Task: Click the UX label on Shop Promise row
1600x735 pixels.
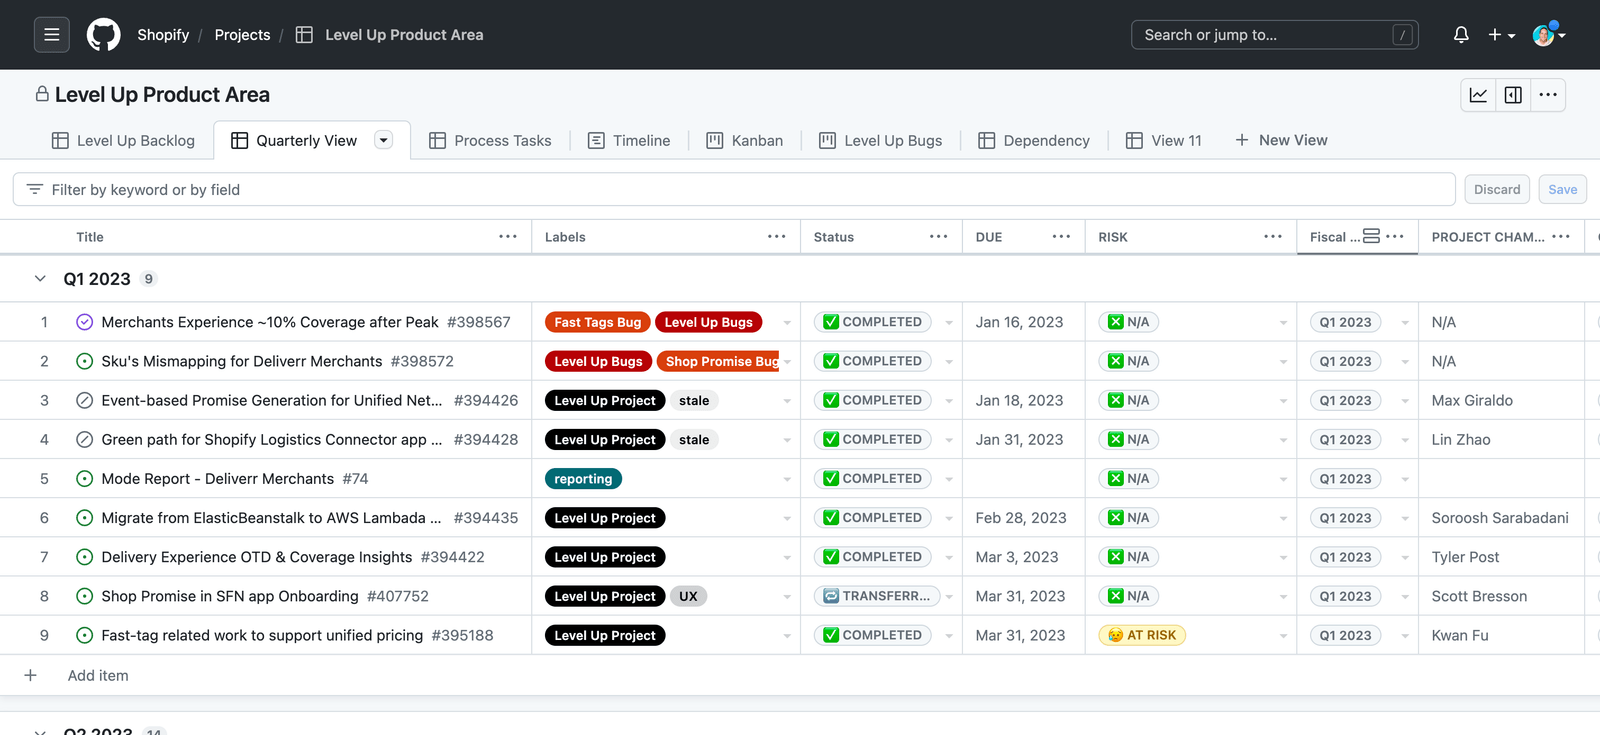Action: coord(688,596)
